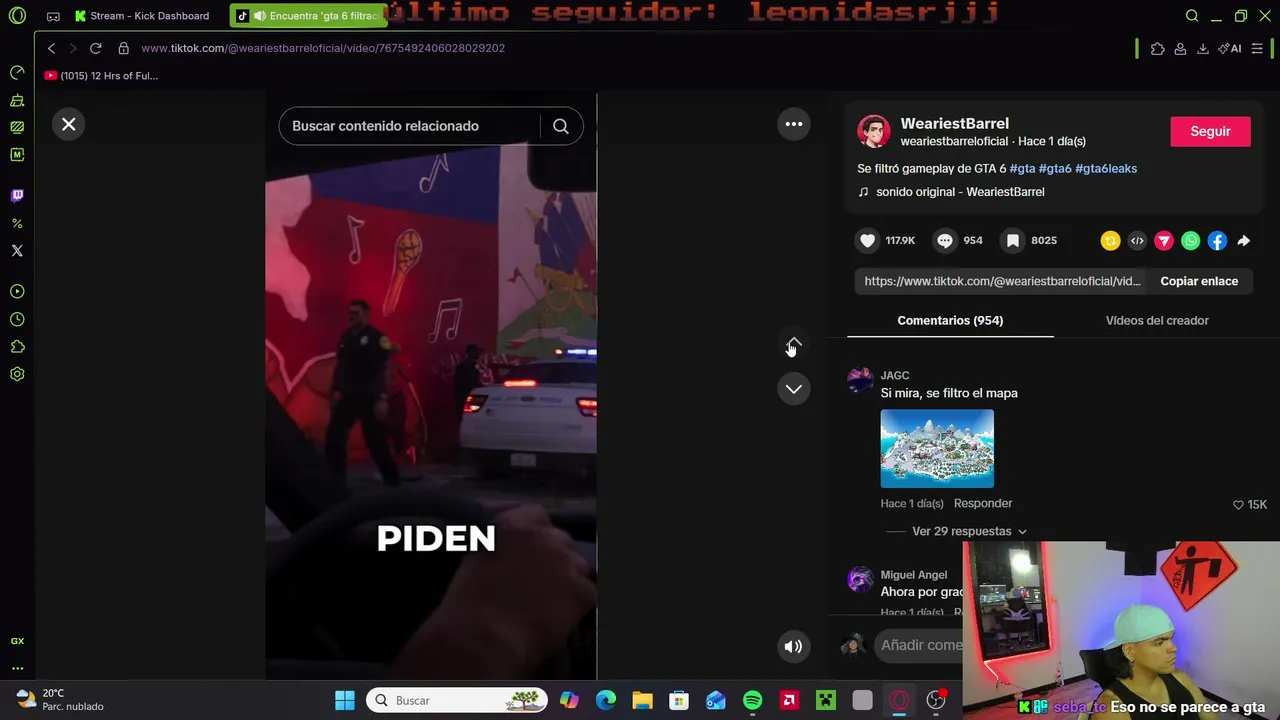
Task: Switch to the 'Vídeos del creador' tab
Action: tap(1157, 320)
